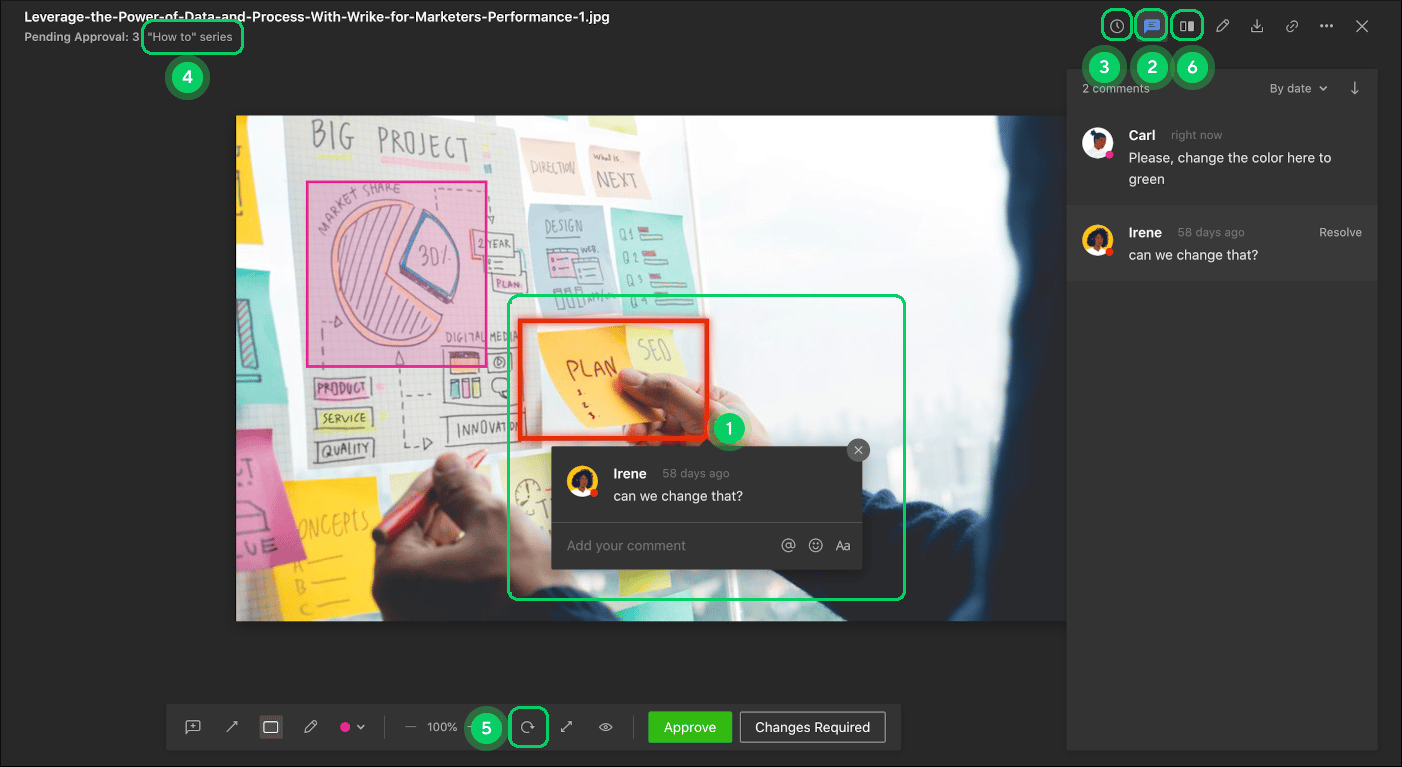This screenshot has height=767, width=1402.
Task: Click Changes Required
Action: 812,727
